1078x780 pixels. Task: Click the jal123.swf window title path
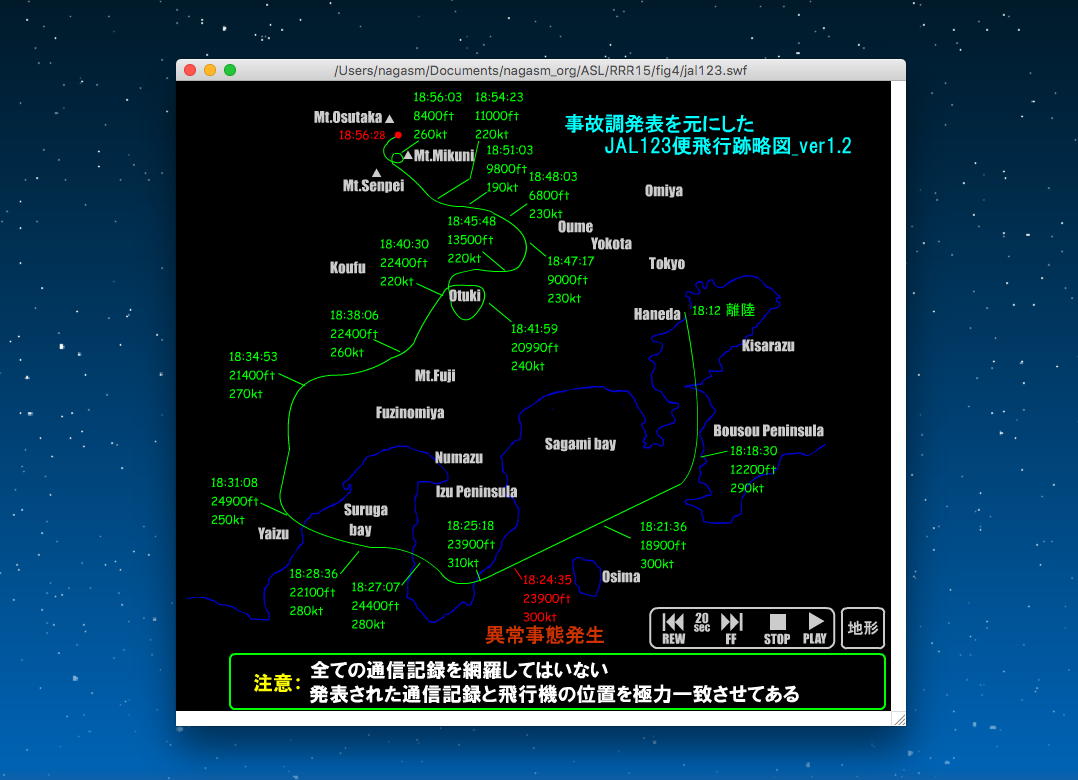(540, 71)
